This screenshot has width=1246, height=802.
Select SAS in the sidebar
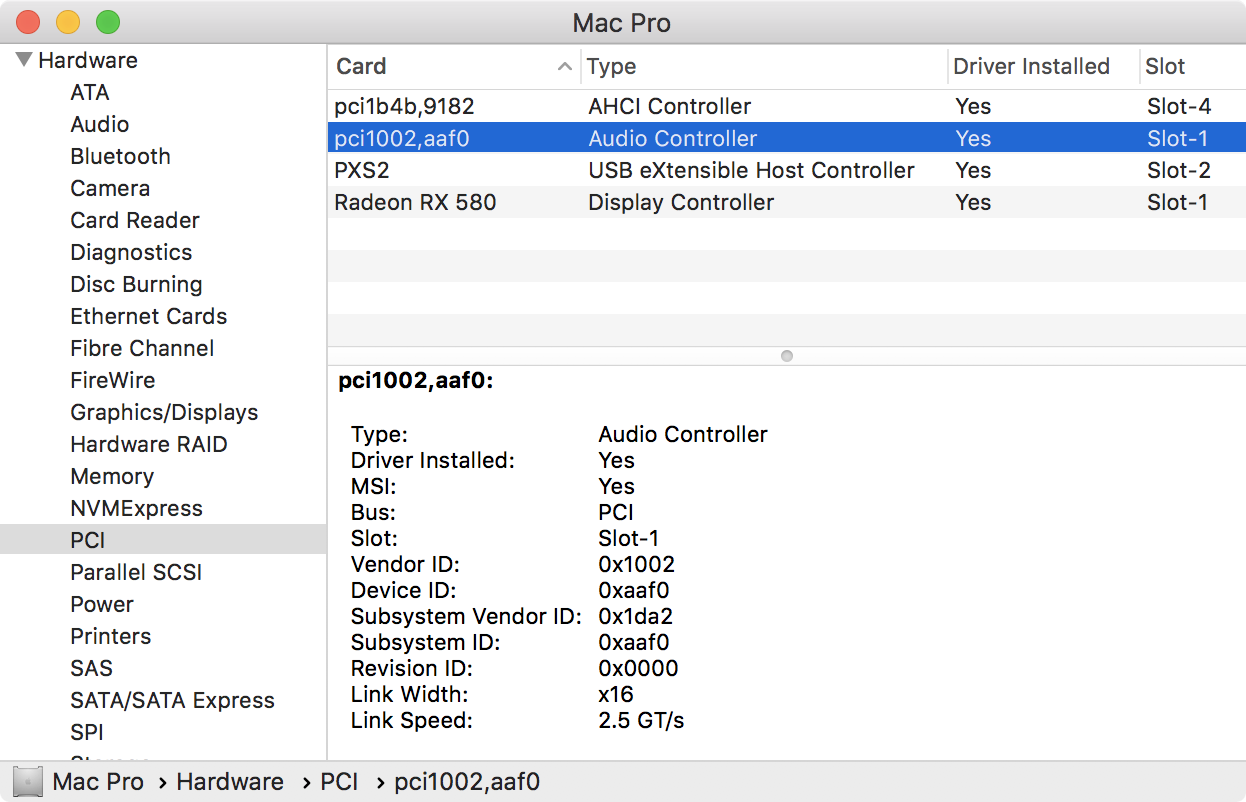point(91,668)
